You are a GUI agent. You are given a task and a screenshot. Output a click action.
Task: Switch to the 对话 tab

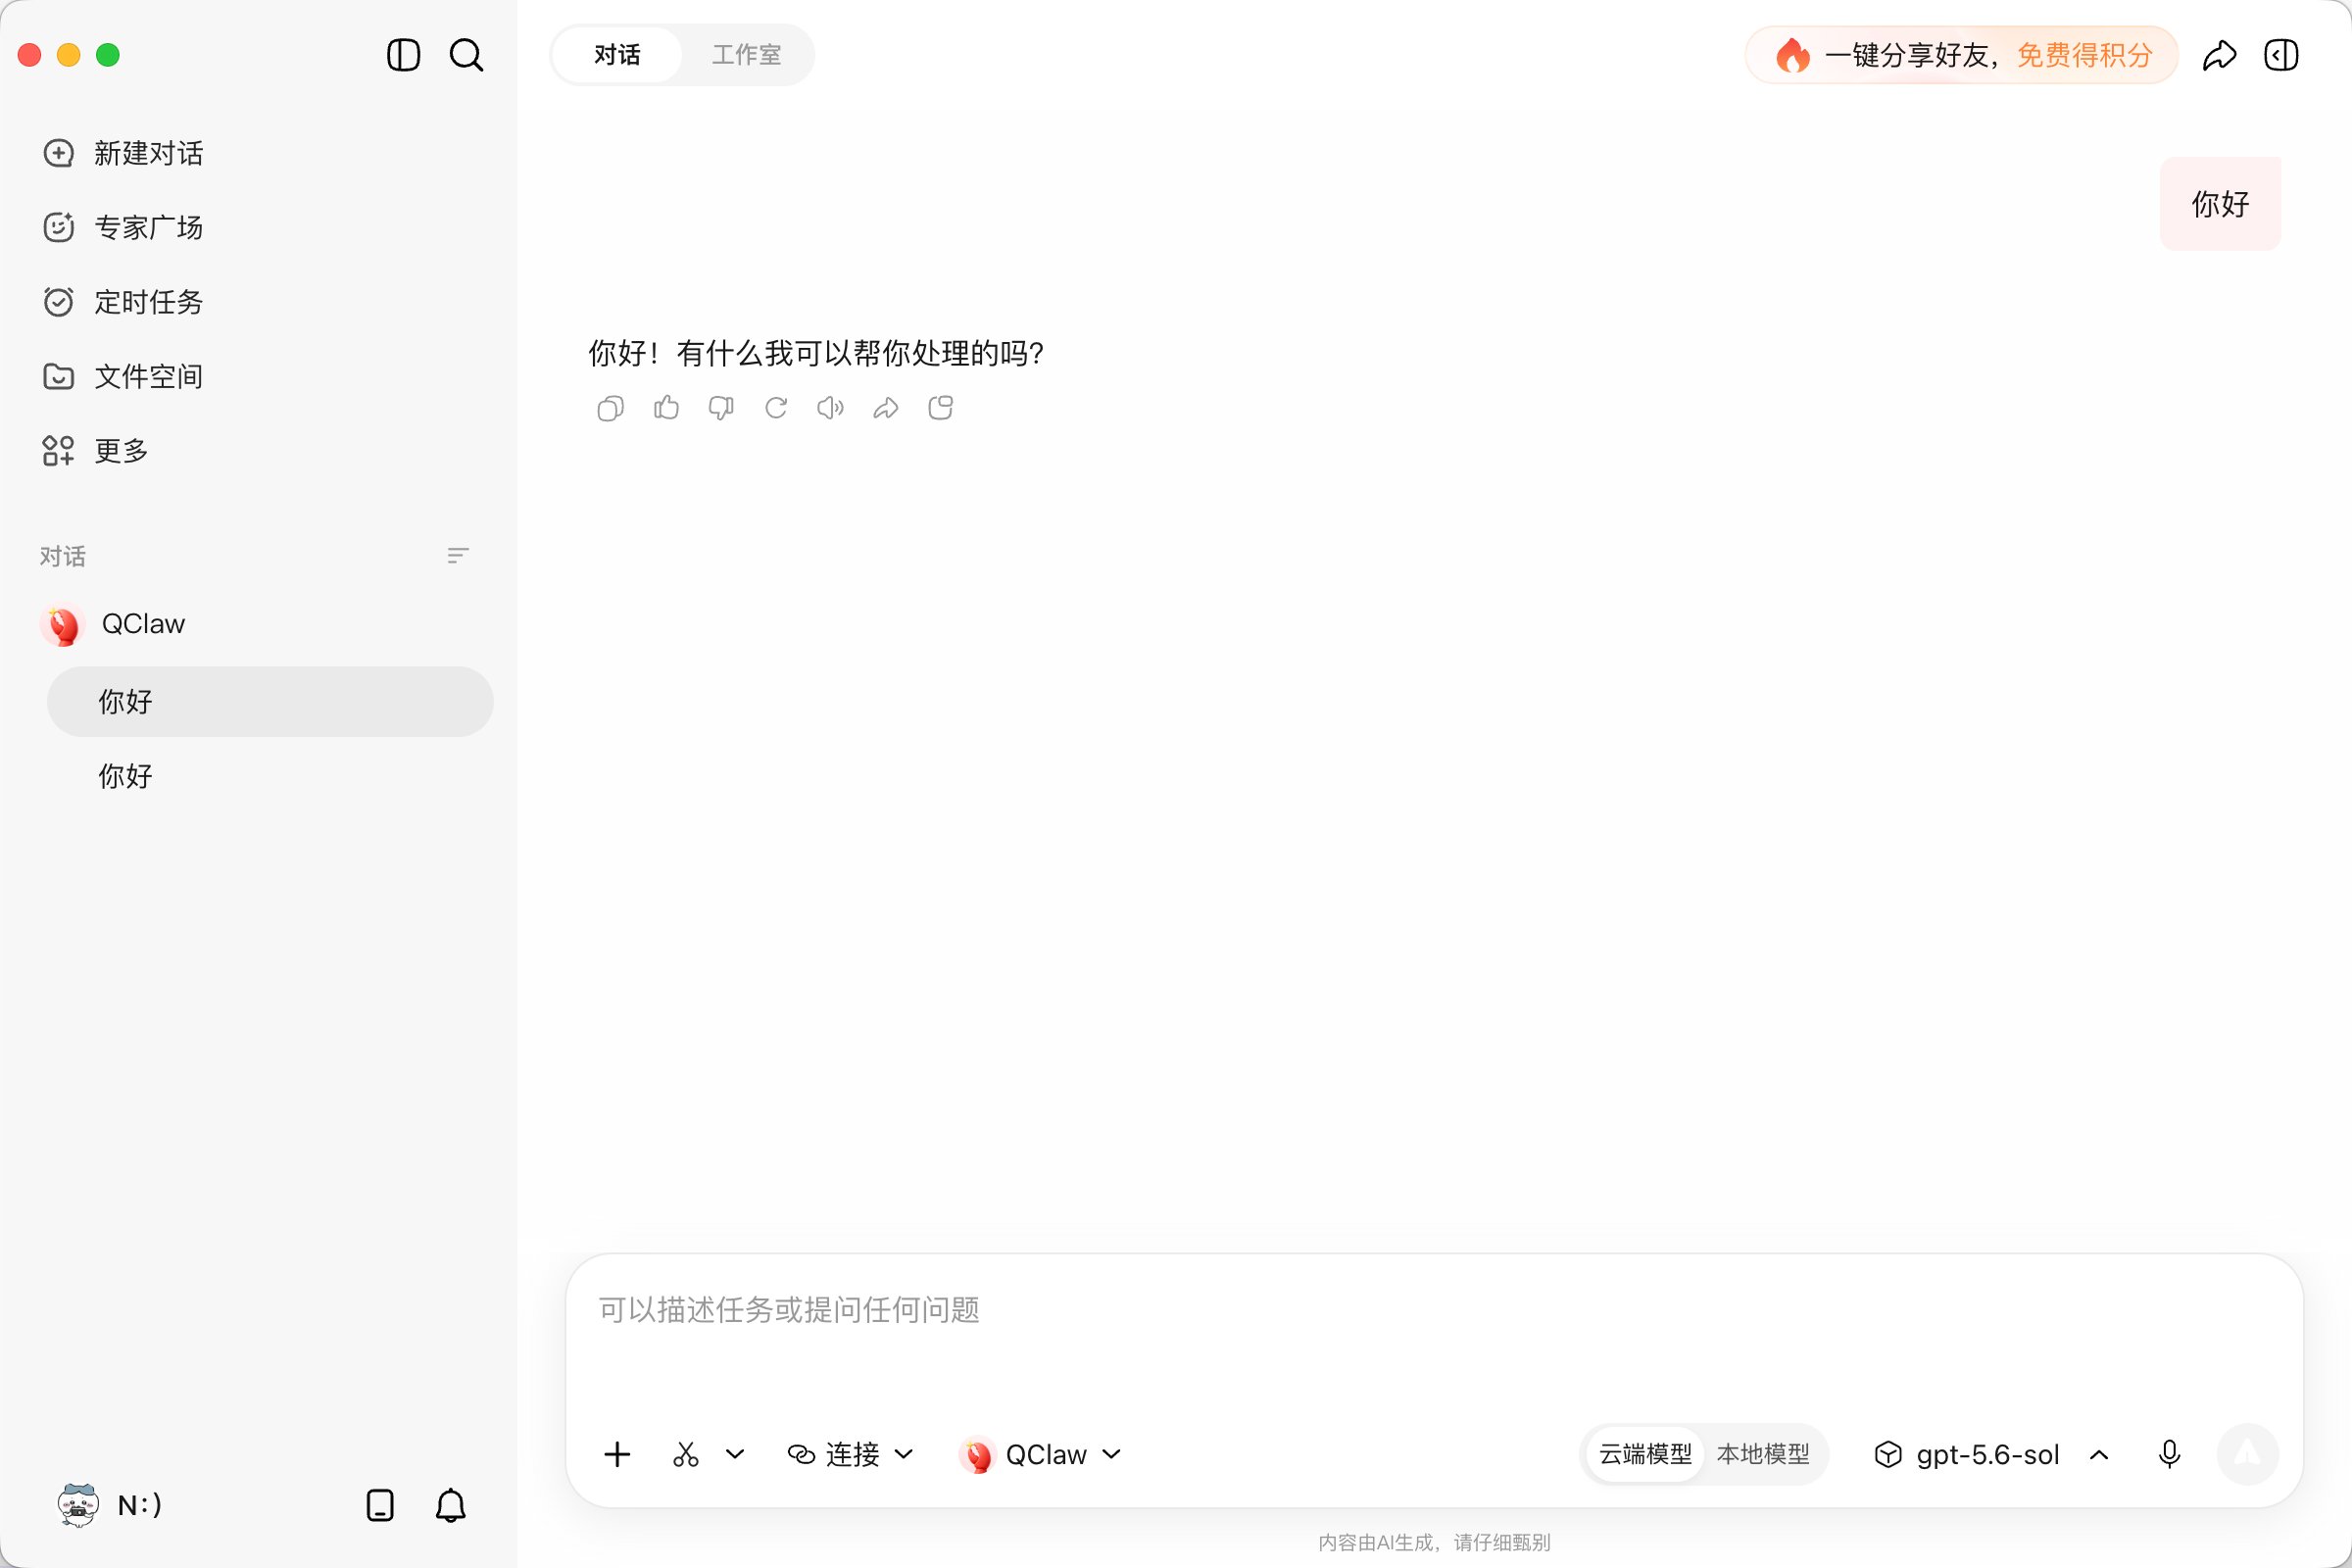click(x=617, y=55)
